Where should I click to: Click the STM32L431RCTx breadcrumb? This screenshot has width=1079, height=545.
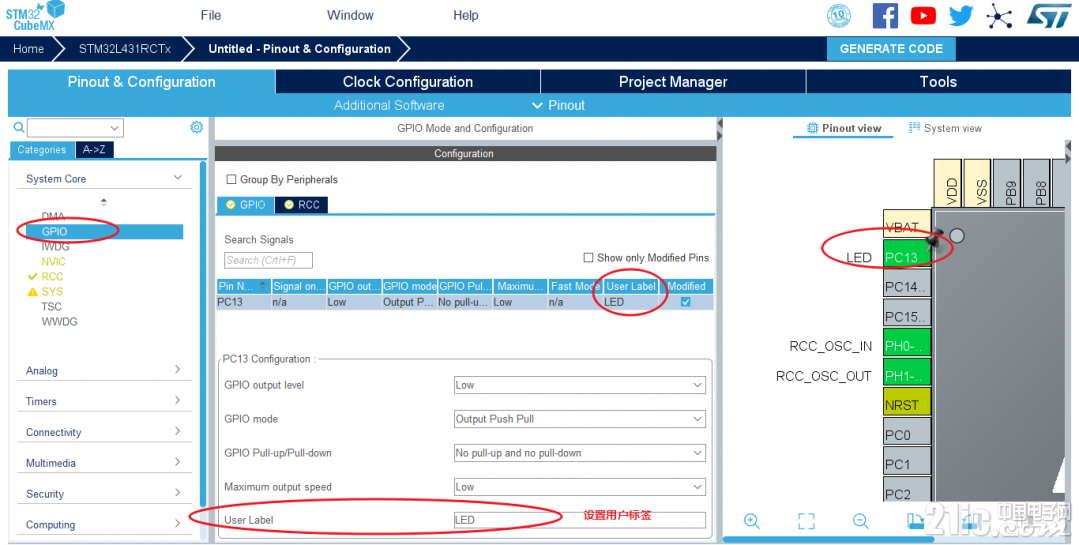point(125,49)
